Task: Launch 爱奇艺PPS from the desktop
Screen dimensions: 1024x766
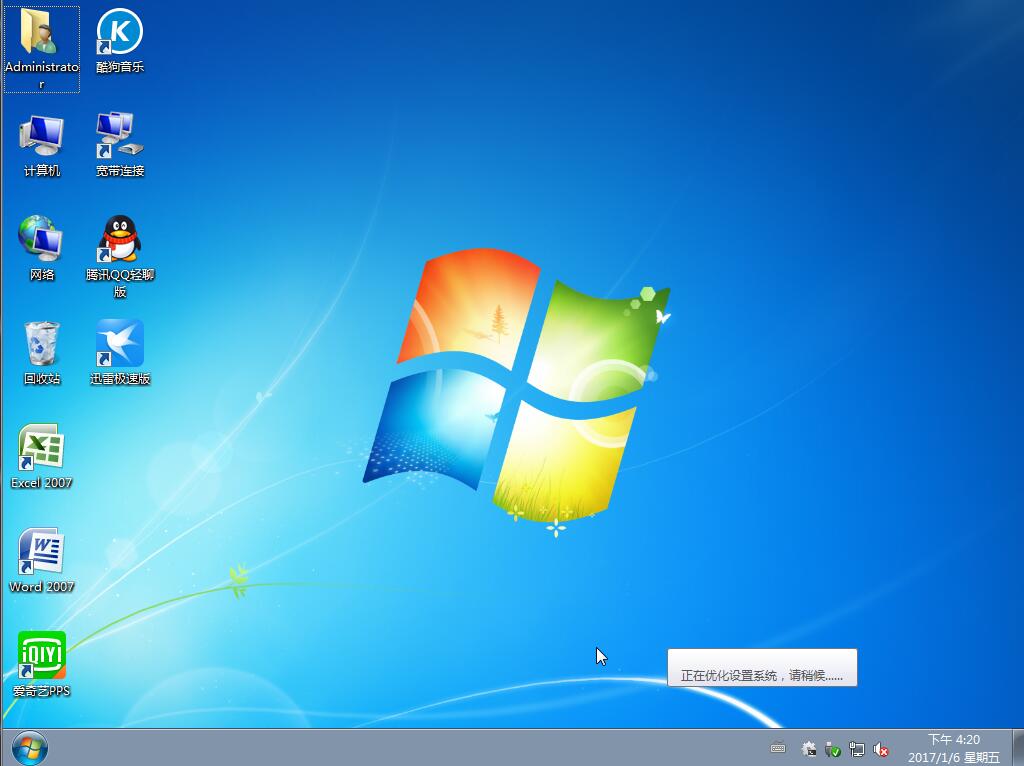Action: point(41,662)
